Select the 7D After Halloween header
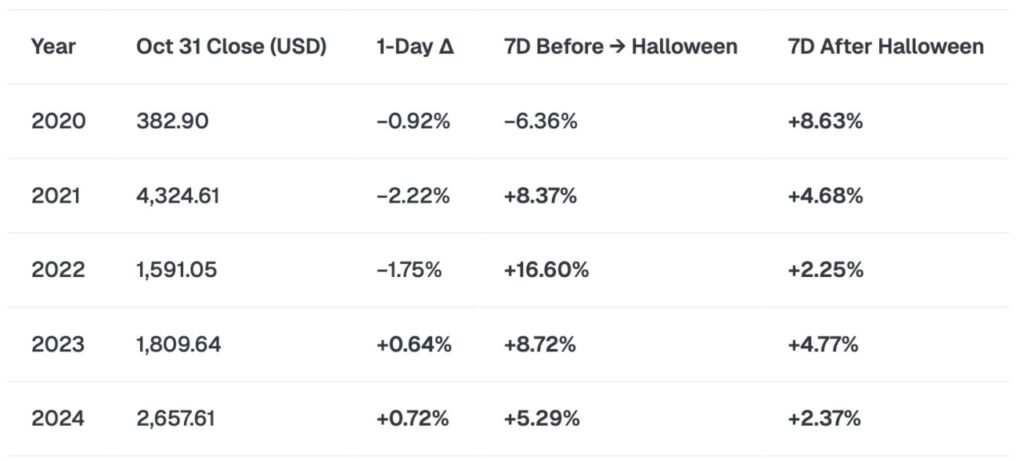Image resolution: width=1024 pixels, height=461 pixels. pyautogui.click(x=885, y=47)
